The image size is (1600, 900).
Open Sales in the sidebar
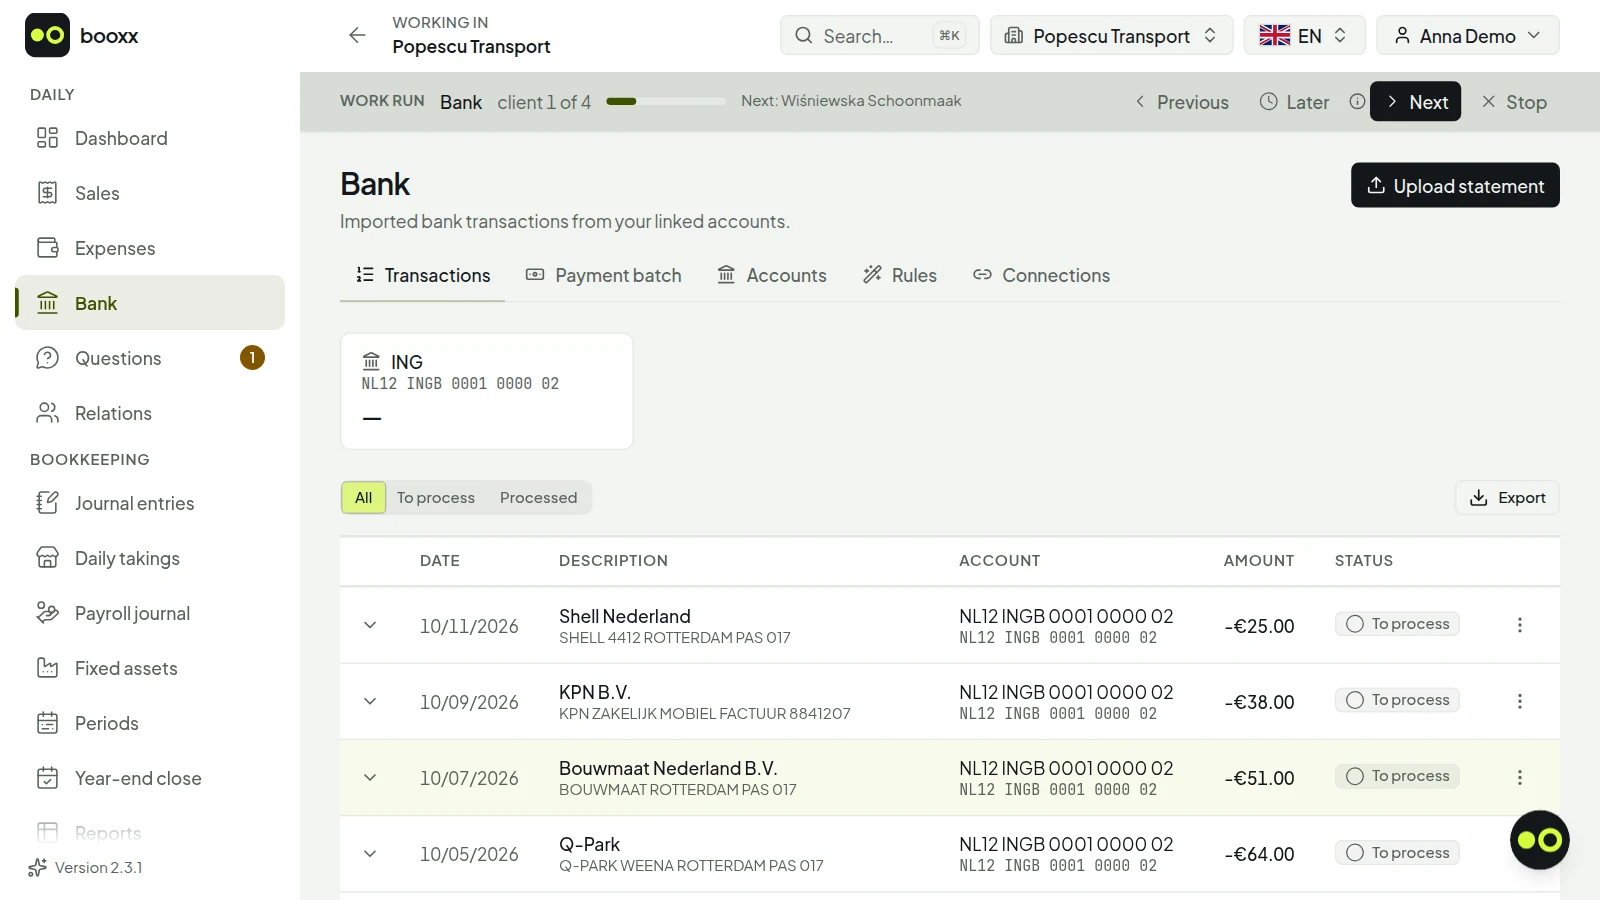150,193
